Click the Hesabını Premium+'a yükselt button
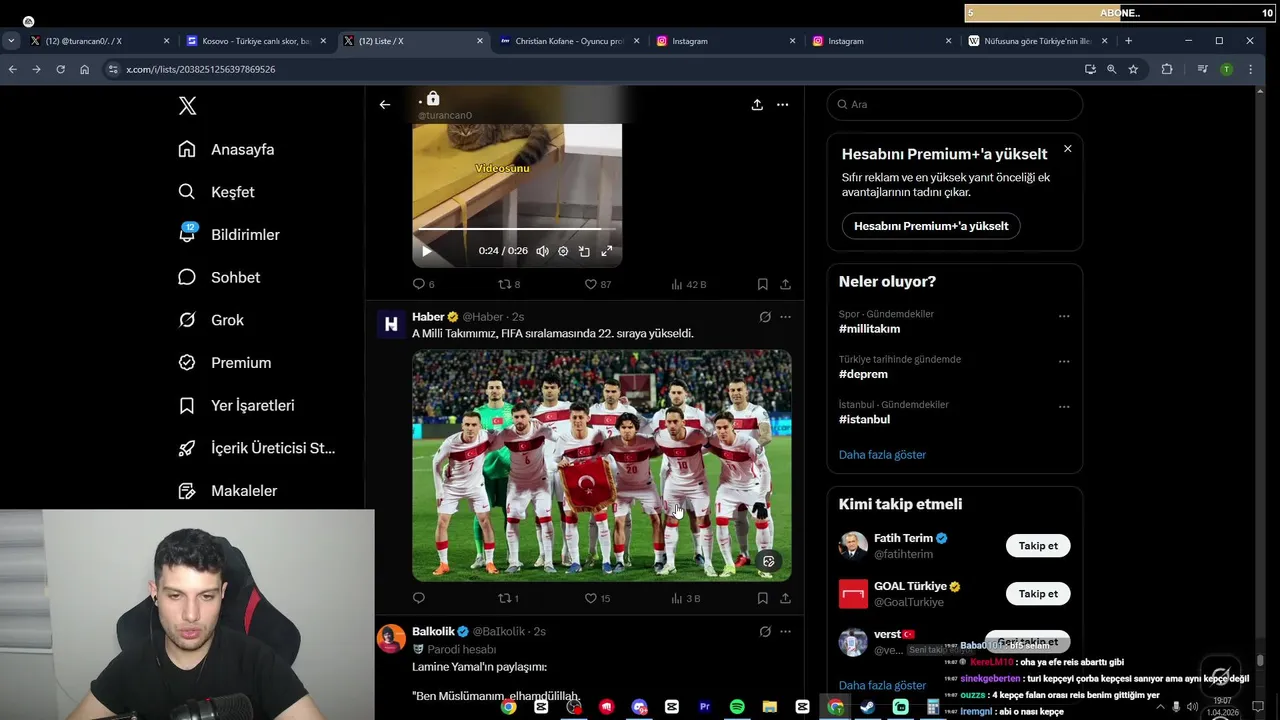The height and width of the screenshot is (720, 1280). [931, 226]
